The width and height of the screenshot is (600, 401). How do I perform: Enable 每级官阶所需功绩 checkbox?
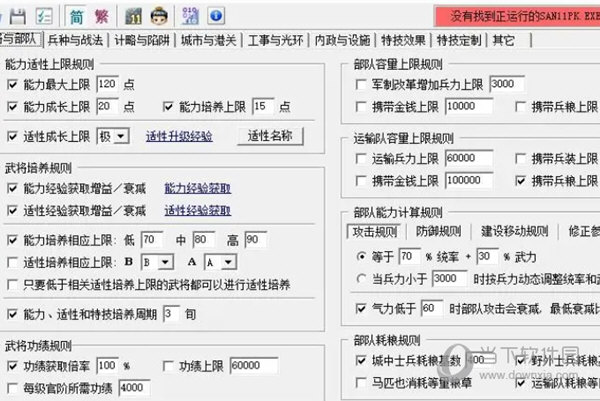pyautogui.click(x=13, y=388)
